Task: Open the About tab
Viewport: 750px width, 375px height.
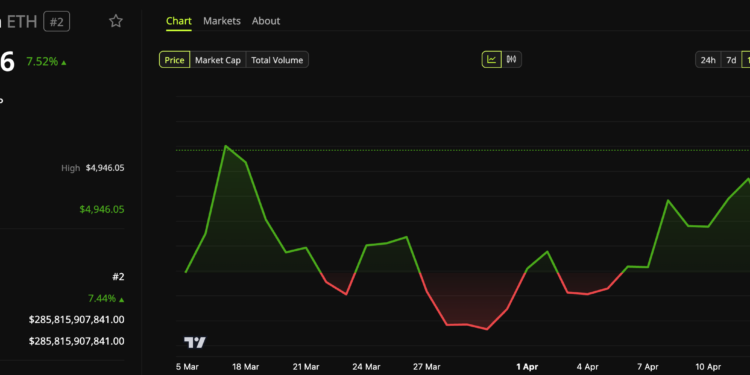Action: click(x=266, y=21)
